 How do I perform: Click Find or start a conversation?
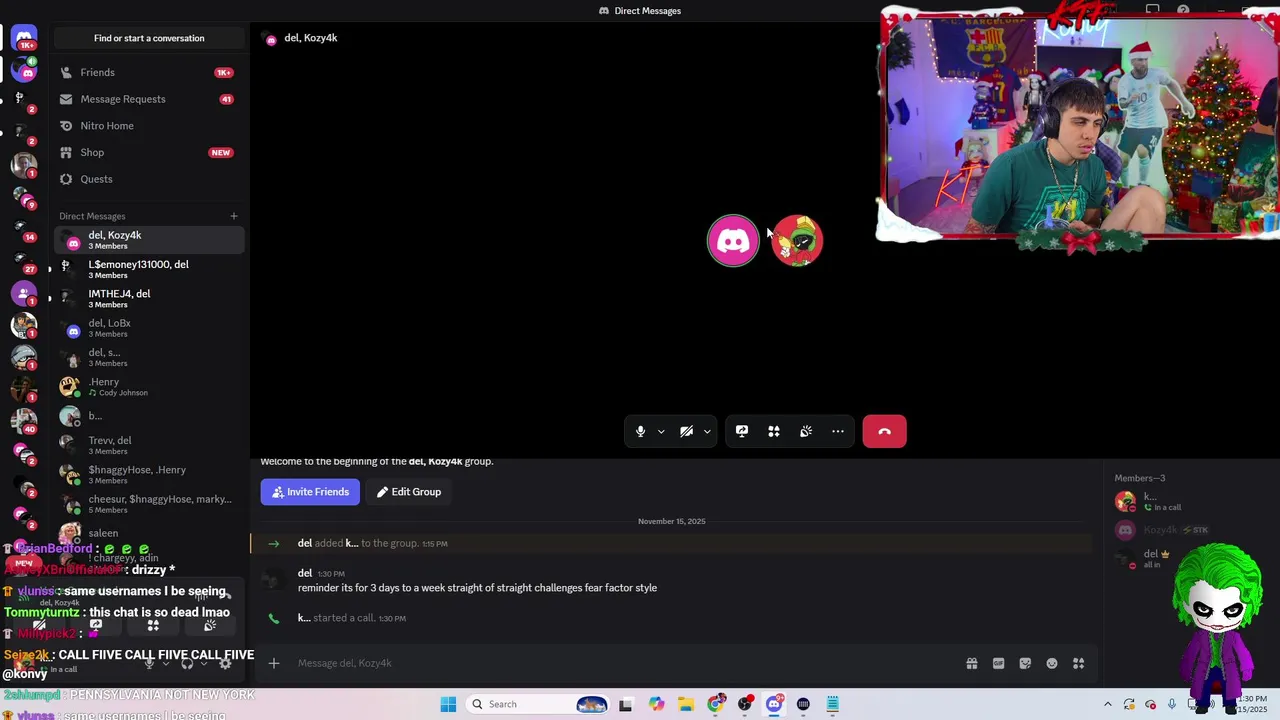149,38
